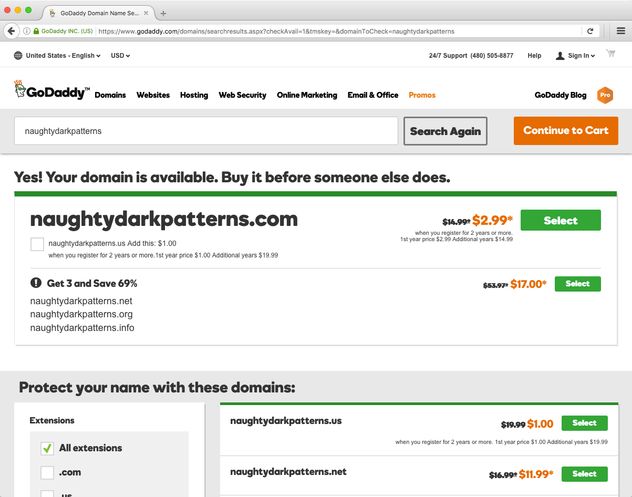Reload page with refresh icon
The width and height of the screenshot is (632, 497).
590,31
